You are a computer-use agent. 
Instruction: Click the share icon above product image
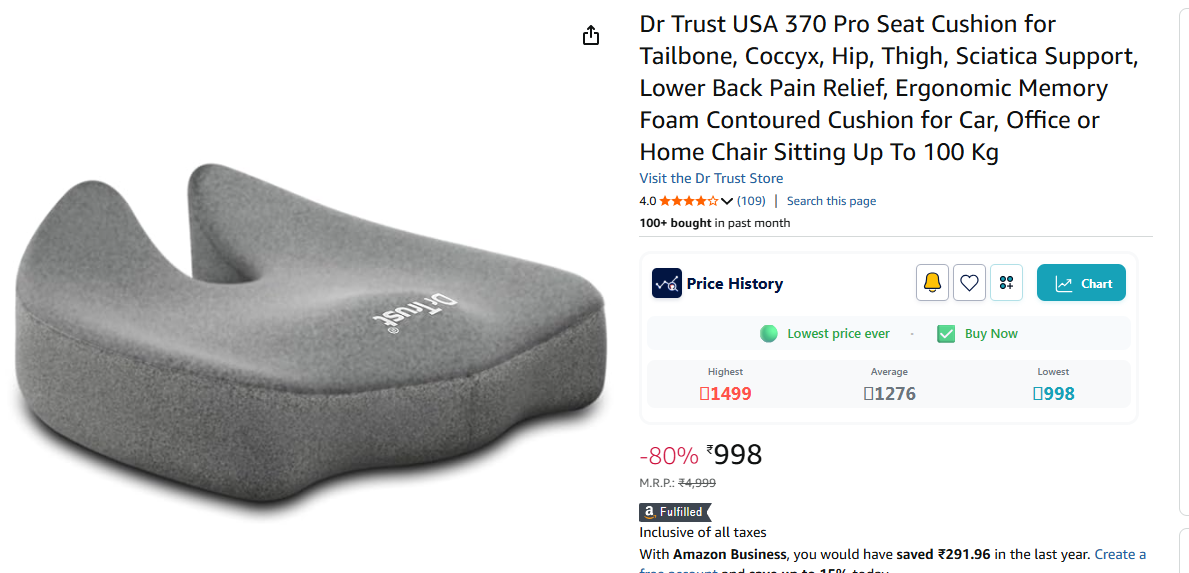591,36
